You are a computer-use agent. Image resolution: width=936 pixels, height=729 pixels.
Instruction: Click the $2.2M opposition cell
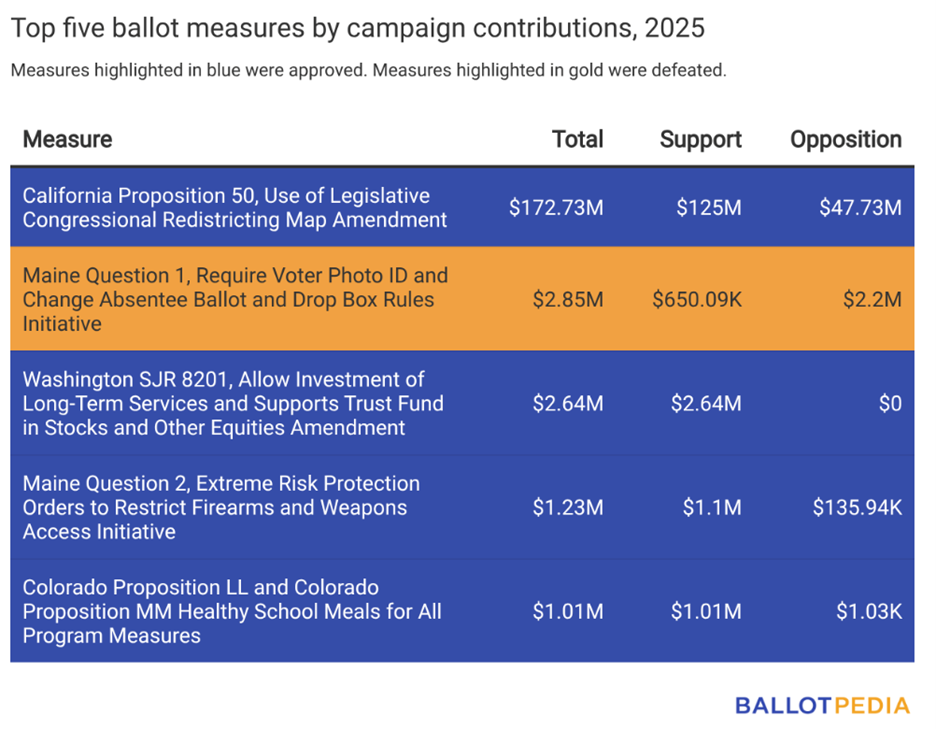pyautogui.click(x=872, y=299)
